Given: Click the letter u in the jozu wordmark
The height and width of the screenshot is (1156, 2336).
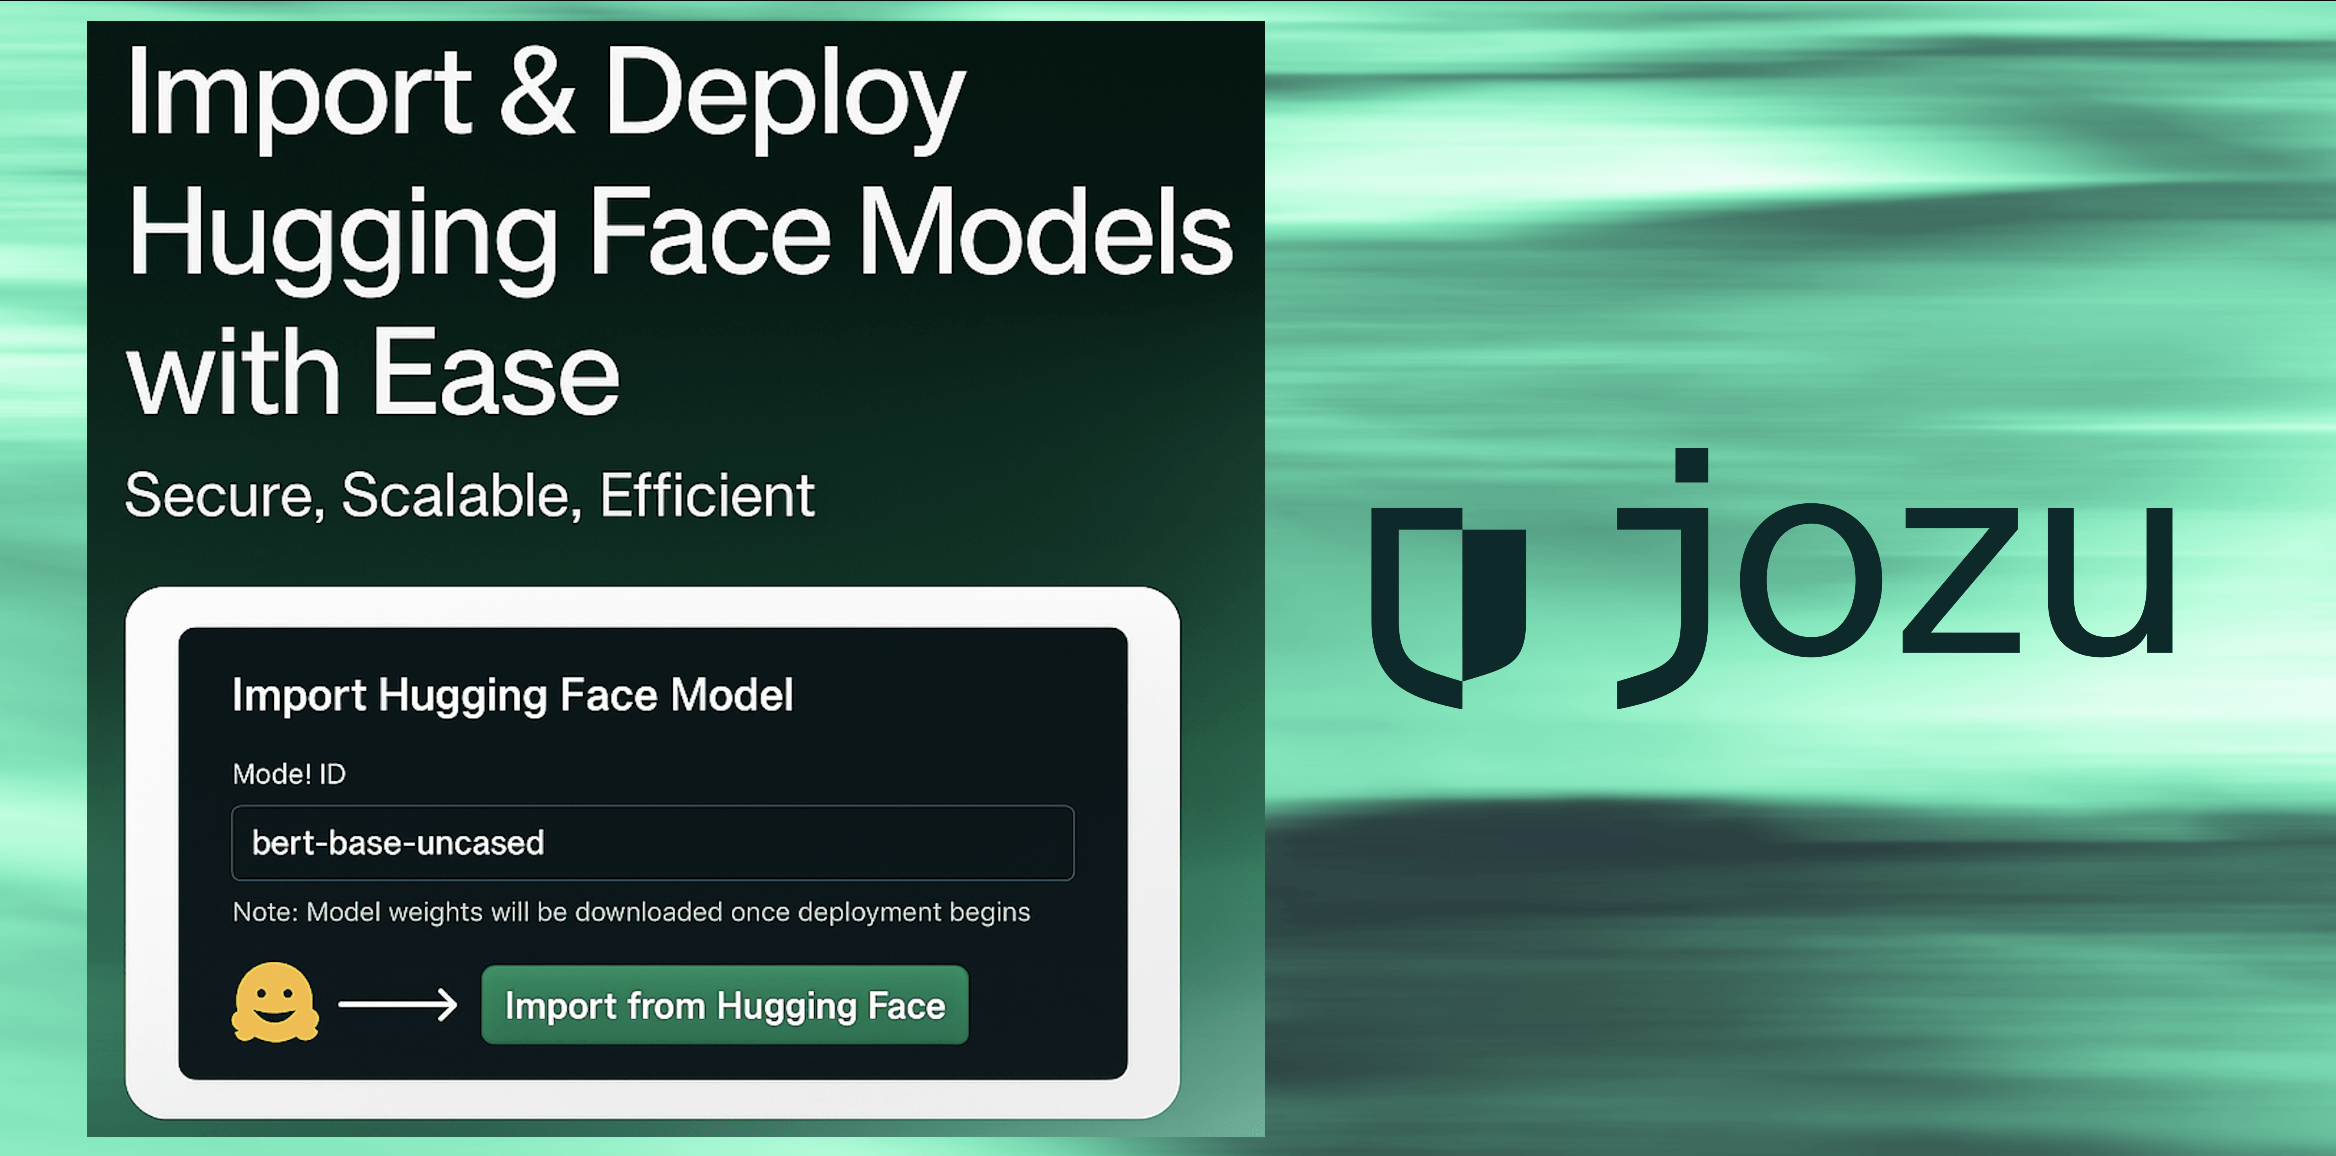Looking at the screenshot, I should point(2110,579).
